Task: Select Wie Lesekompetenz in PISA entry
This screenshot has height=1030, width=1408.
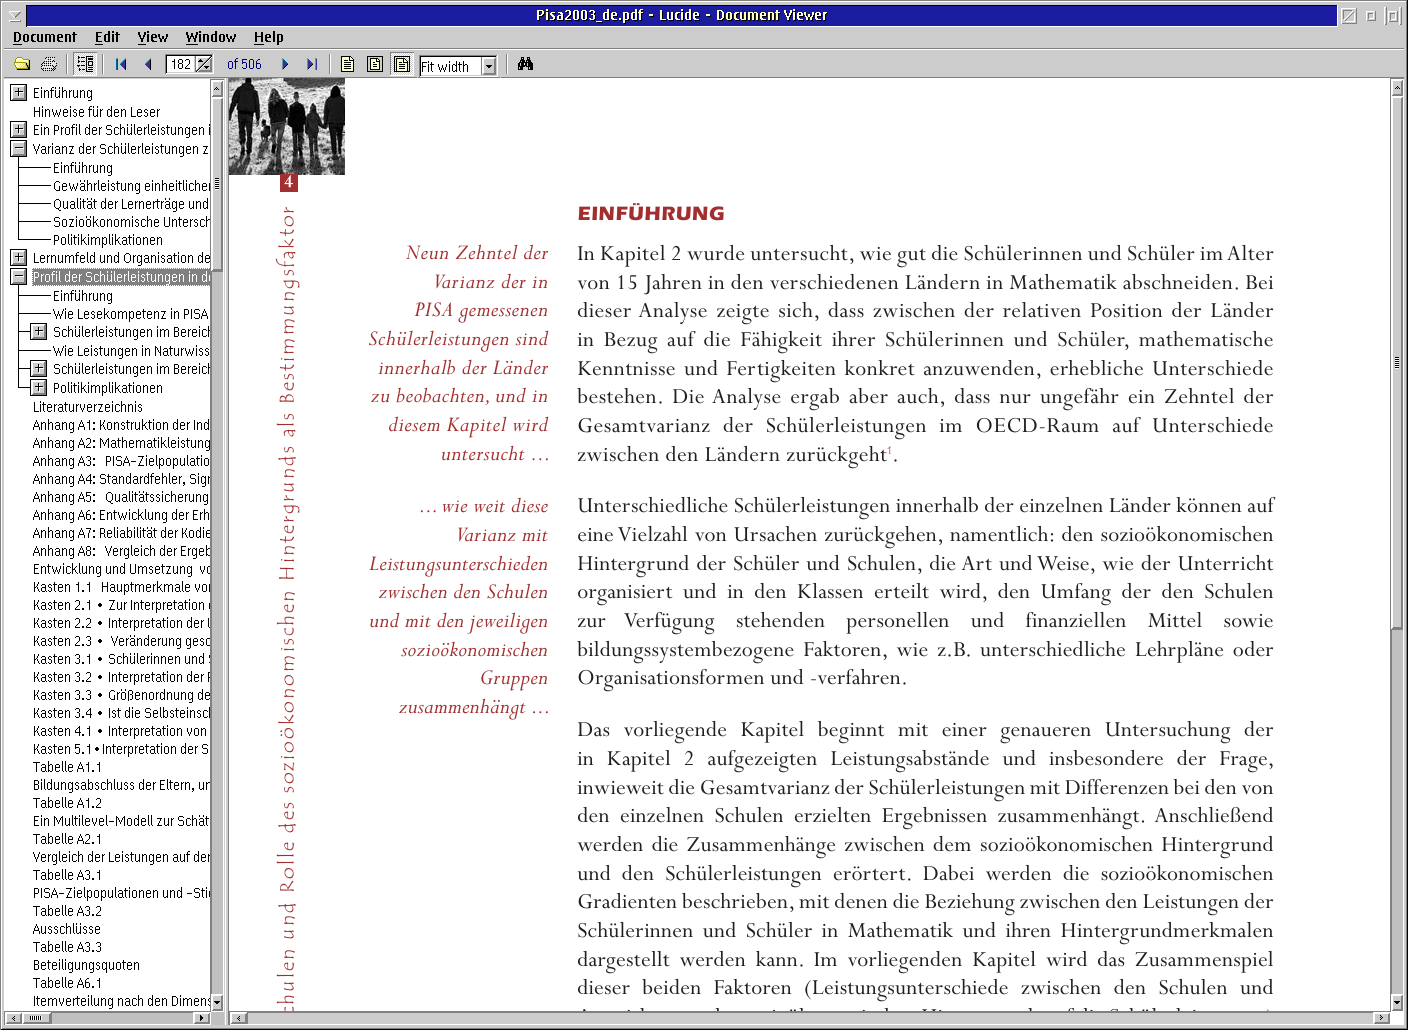Action: pos(131,314)
